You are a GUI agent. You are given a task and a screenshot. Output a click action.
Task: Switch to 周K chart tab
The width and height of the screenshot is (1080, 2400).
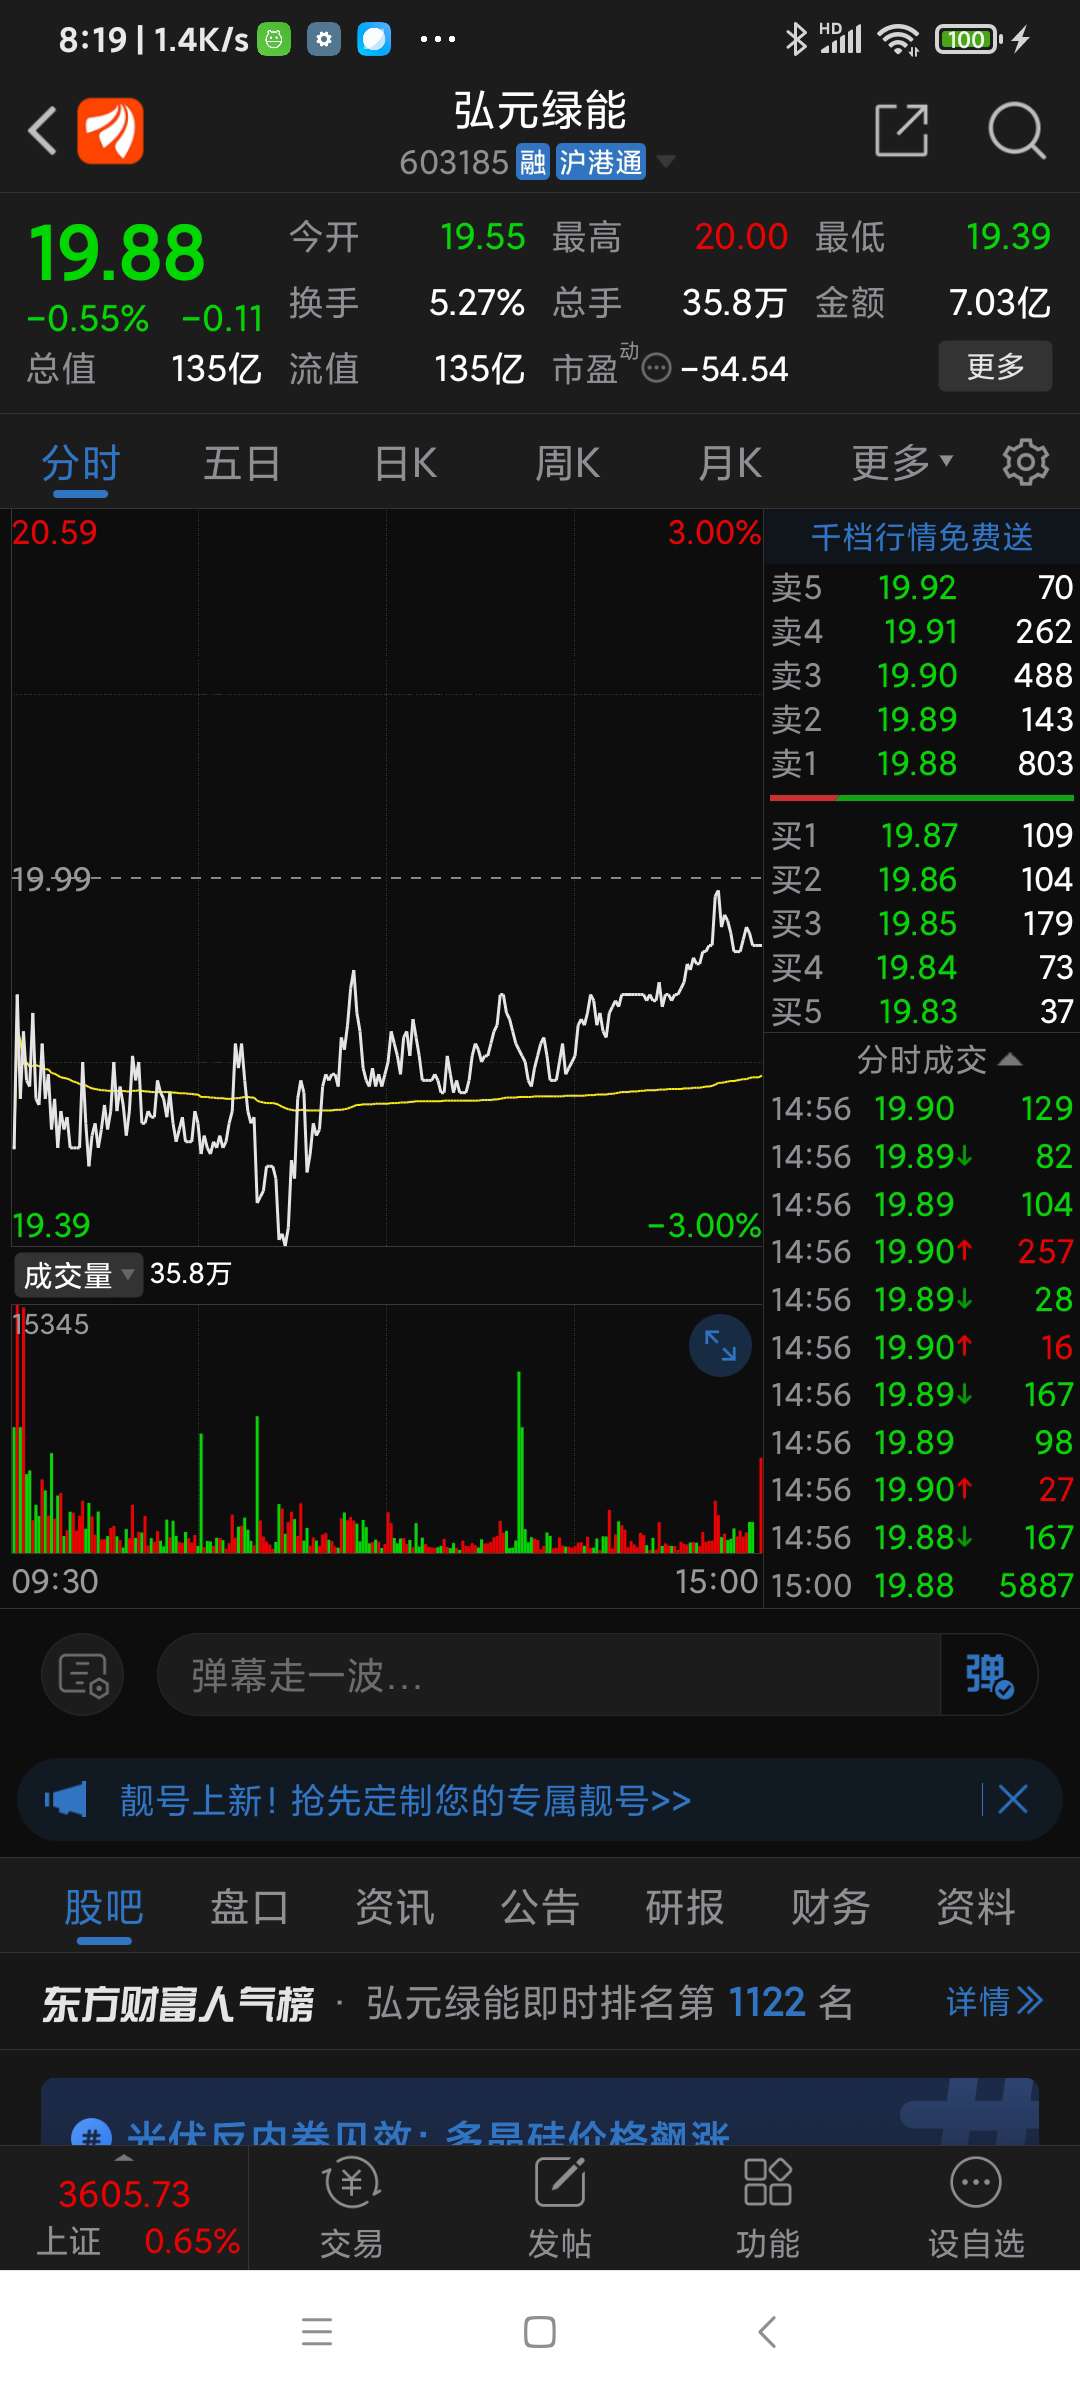(x=568, y=463)
